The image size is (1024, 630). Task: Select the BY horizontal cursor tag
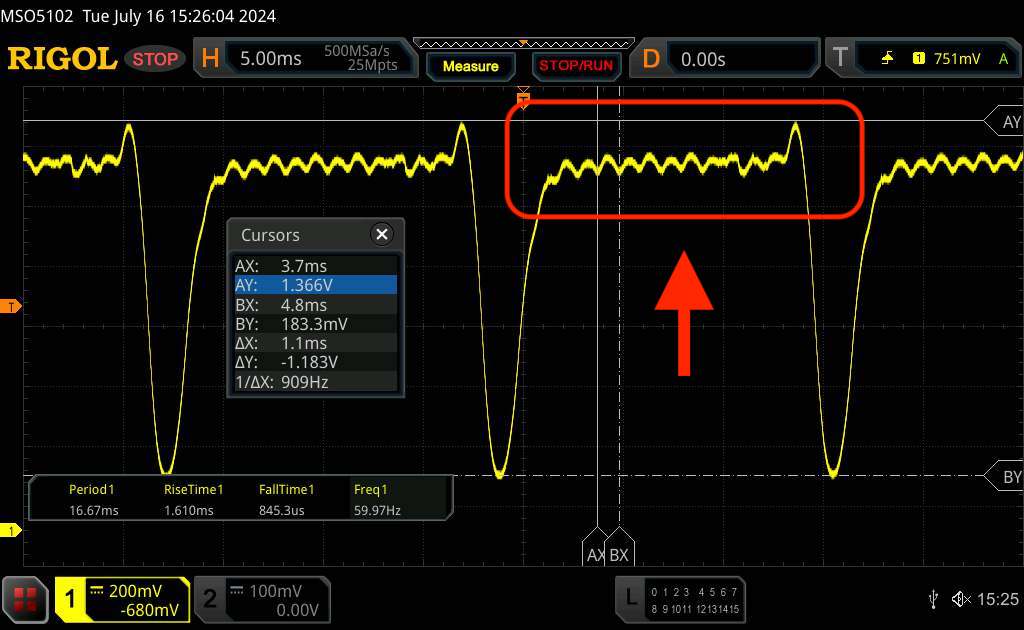click(x=1004, y=477)
